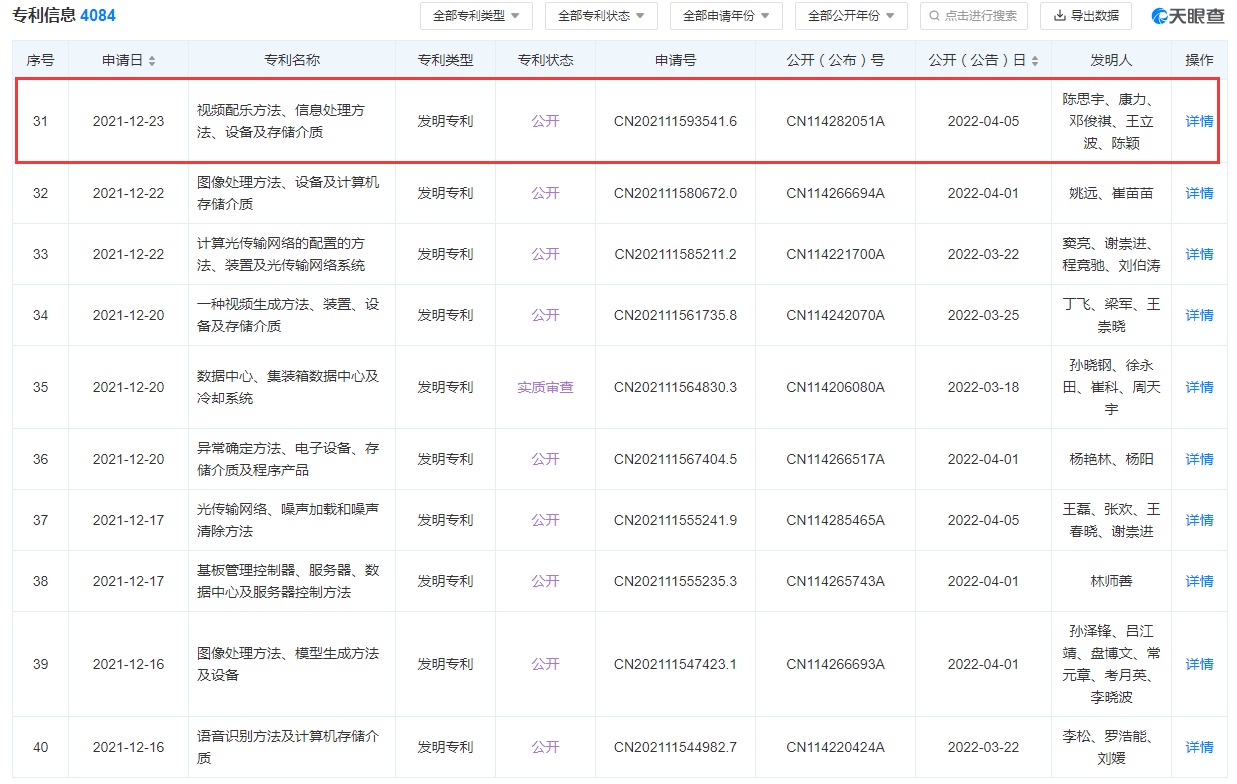Viewport: 1237px width, 784px height.
Task: Open the 全部专利状态 dropdown filter
Action: tap(601, 16)
